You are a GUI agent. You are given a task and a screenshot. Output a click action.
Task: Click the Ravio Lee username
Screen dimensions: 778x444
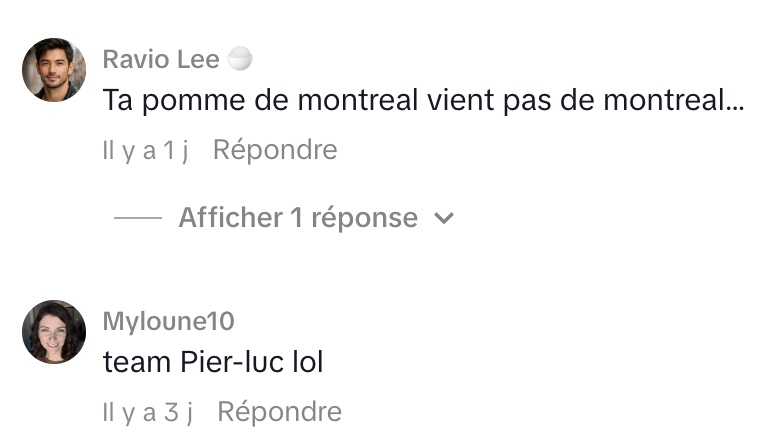(x=161, y=59)
